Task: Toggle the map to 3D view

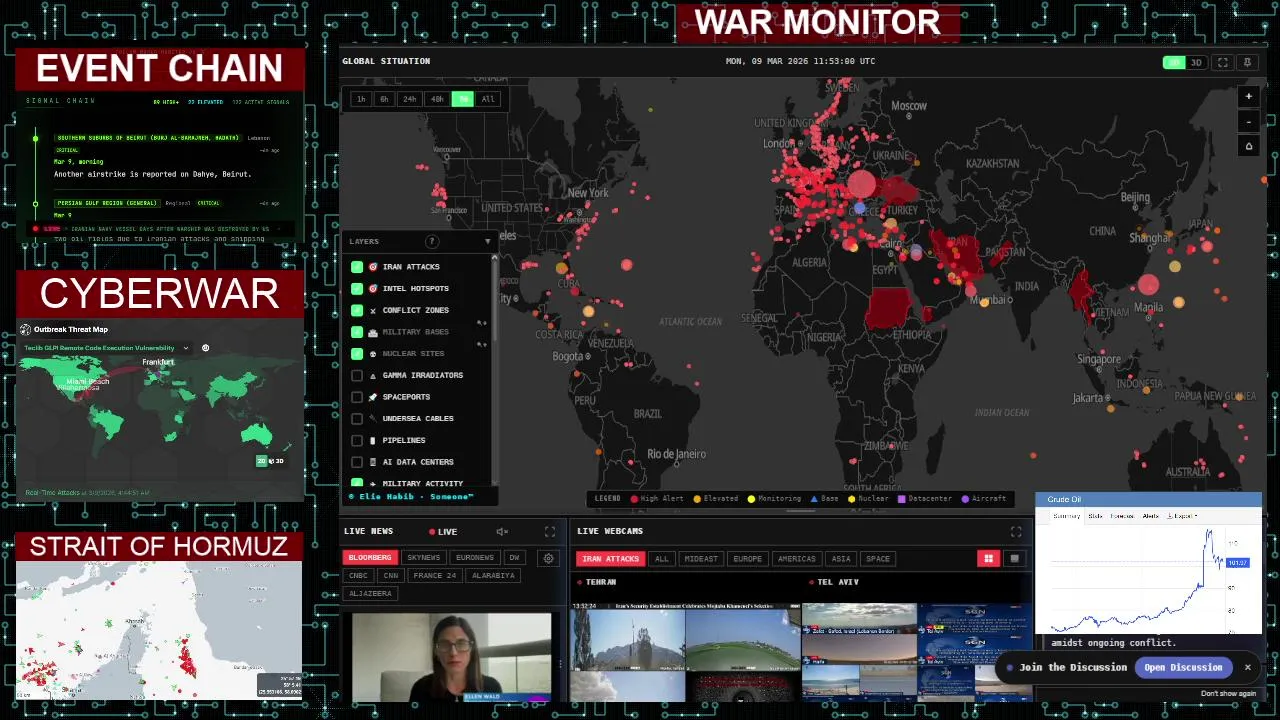Action: click(1195, 62)
